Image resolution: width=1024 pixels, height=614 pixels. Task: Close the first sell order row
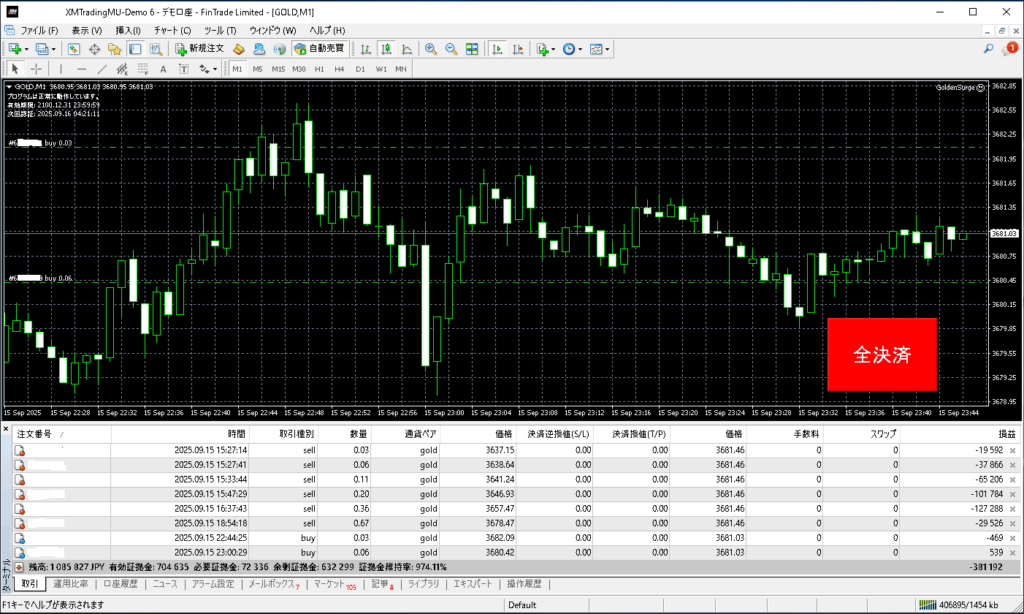(x=1012, y=451)
